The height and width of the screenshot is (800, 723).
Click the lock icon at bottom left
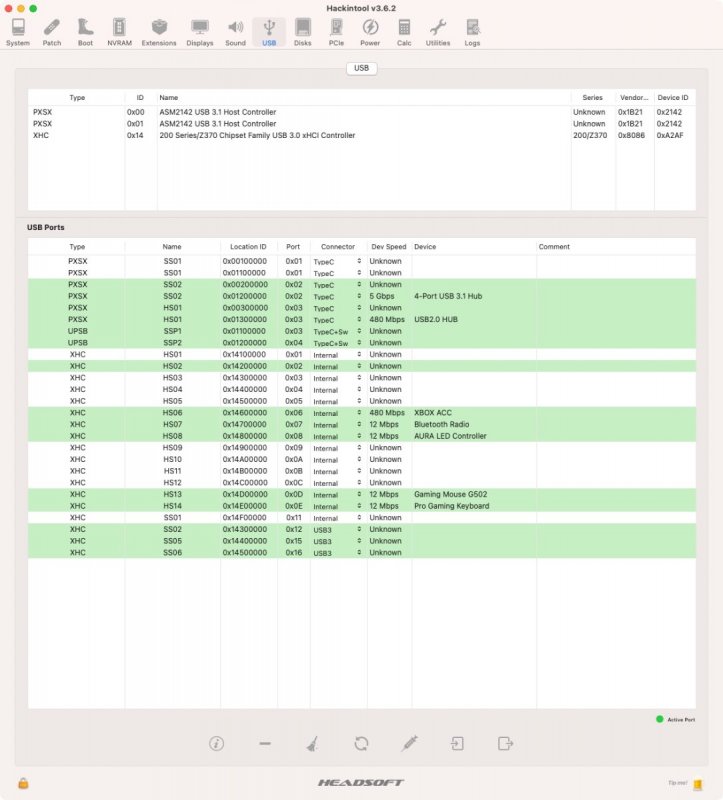[23, 783]
